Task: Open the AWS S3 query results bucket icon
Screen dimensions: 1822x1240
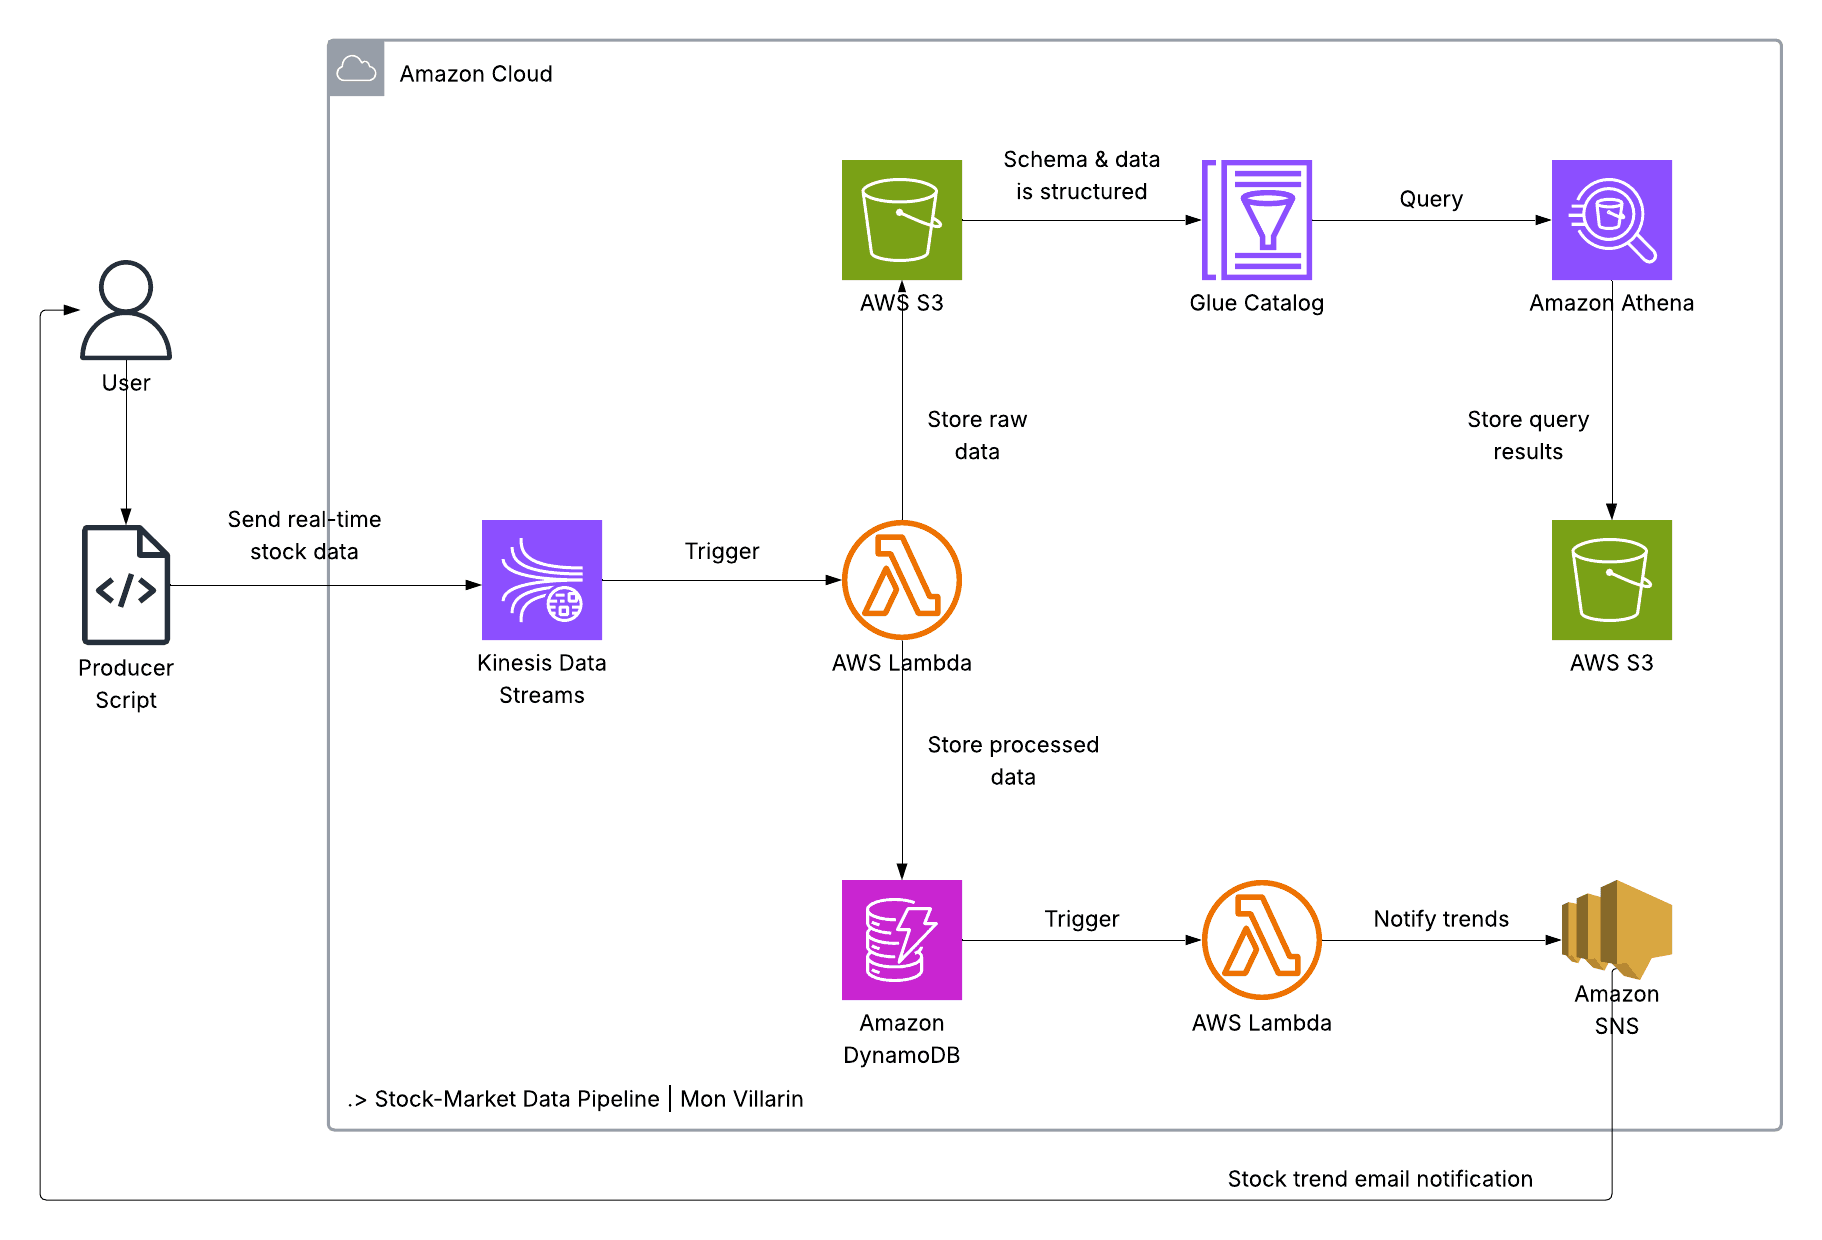Action: pyautogui.click(x=1611, y=580)
